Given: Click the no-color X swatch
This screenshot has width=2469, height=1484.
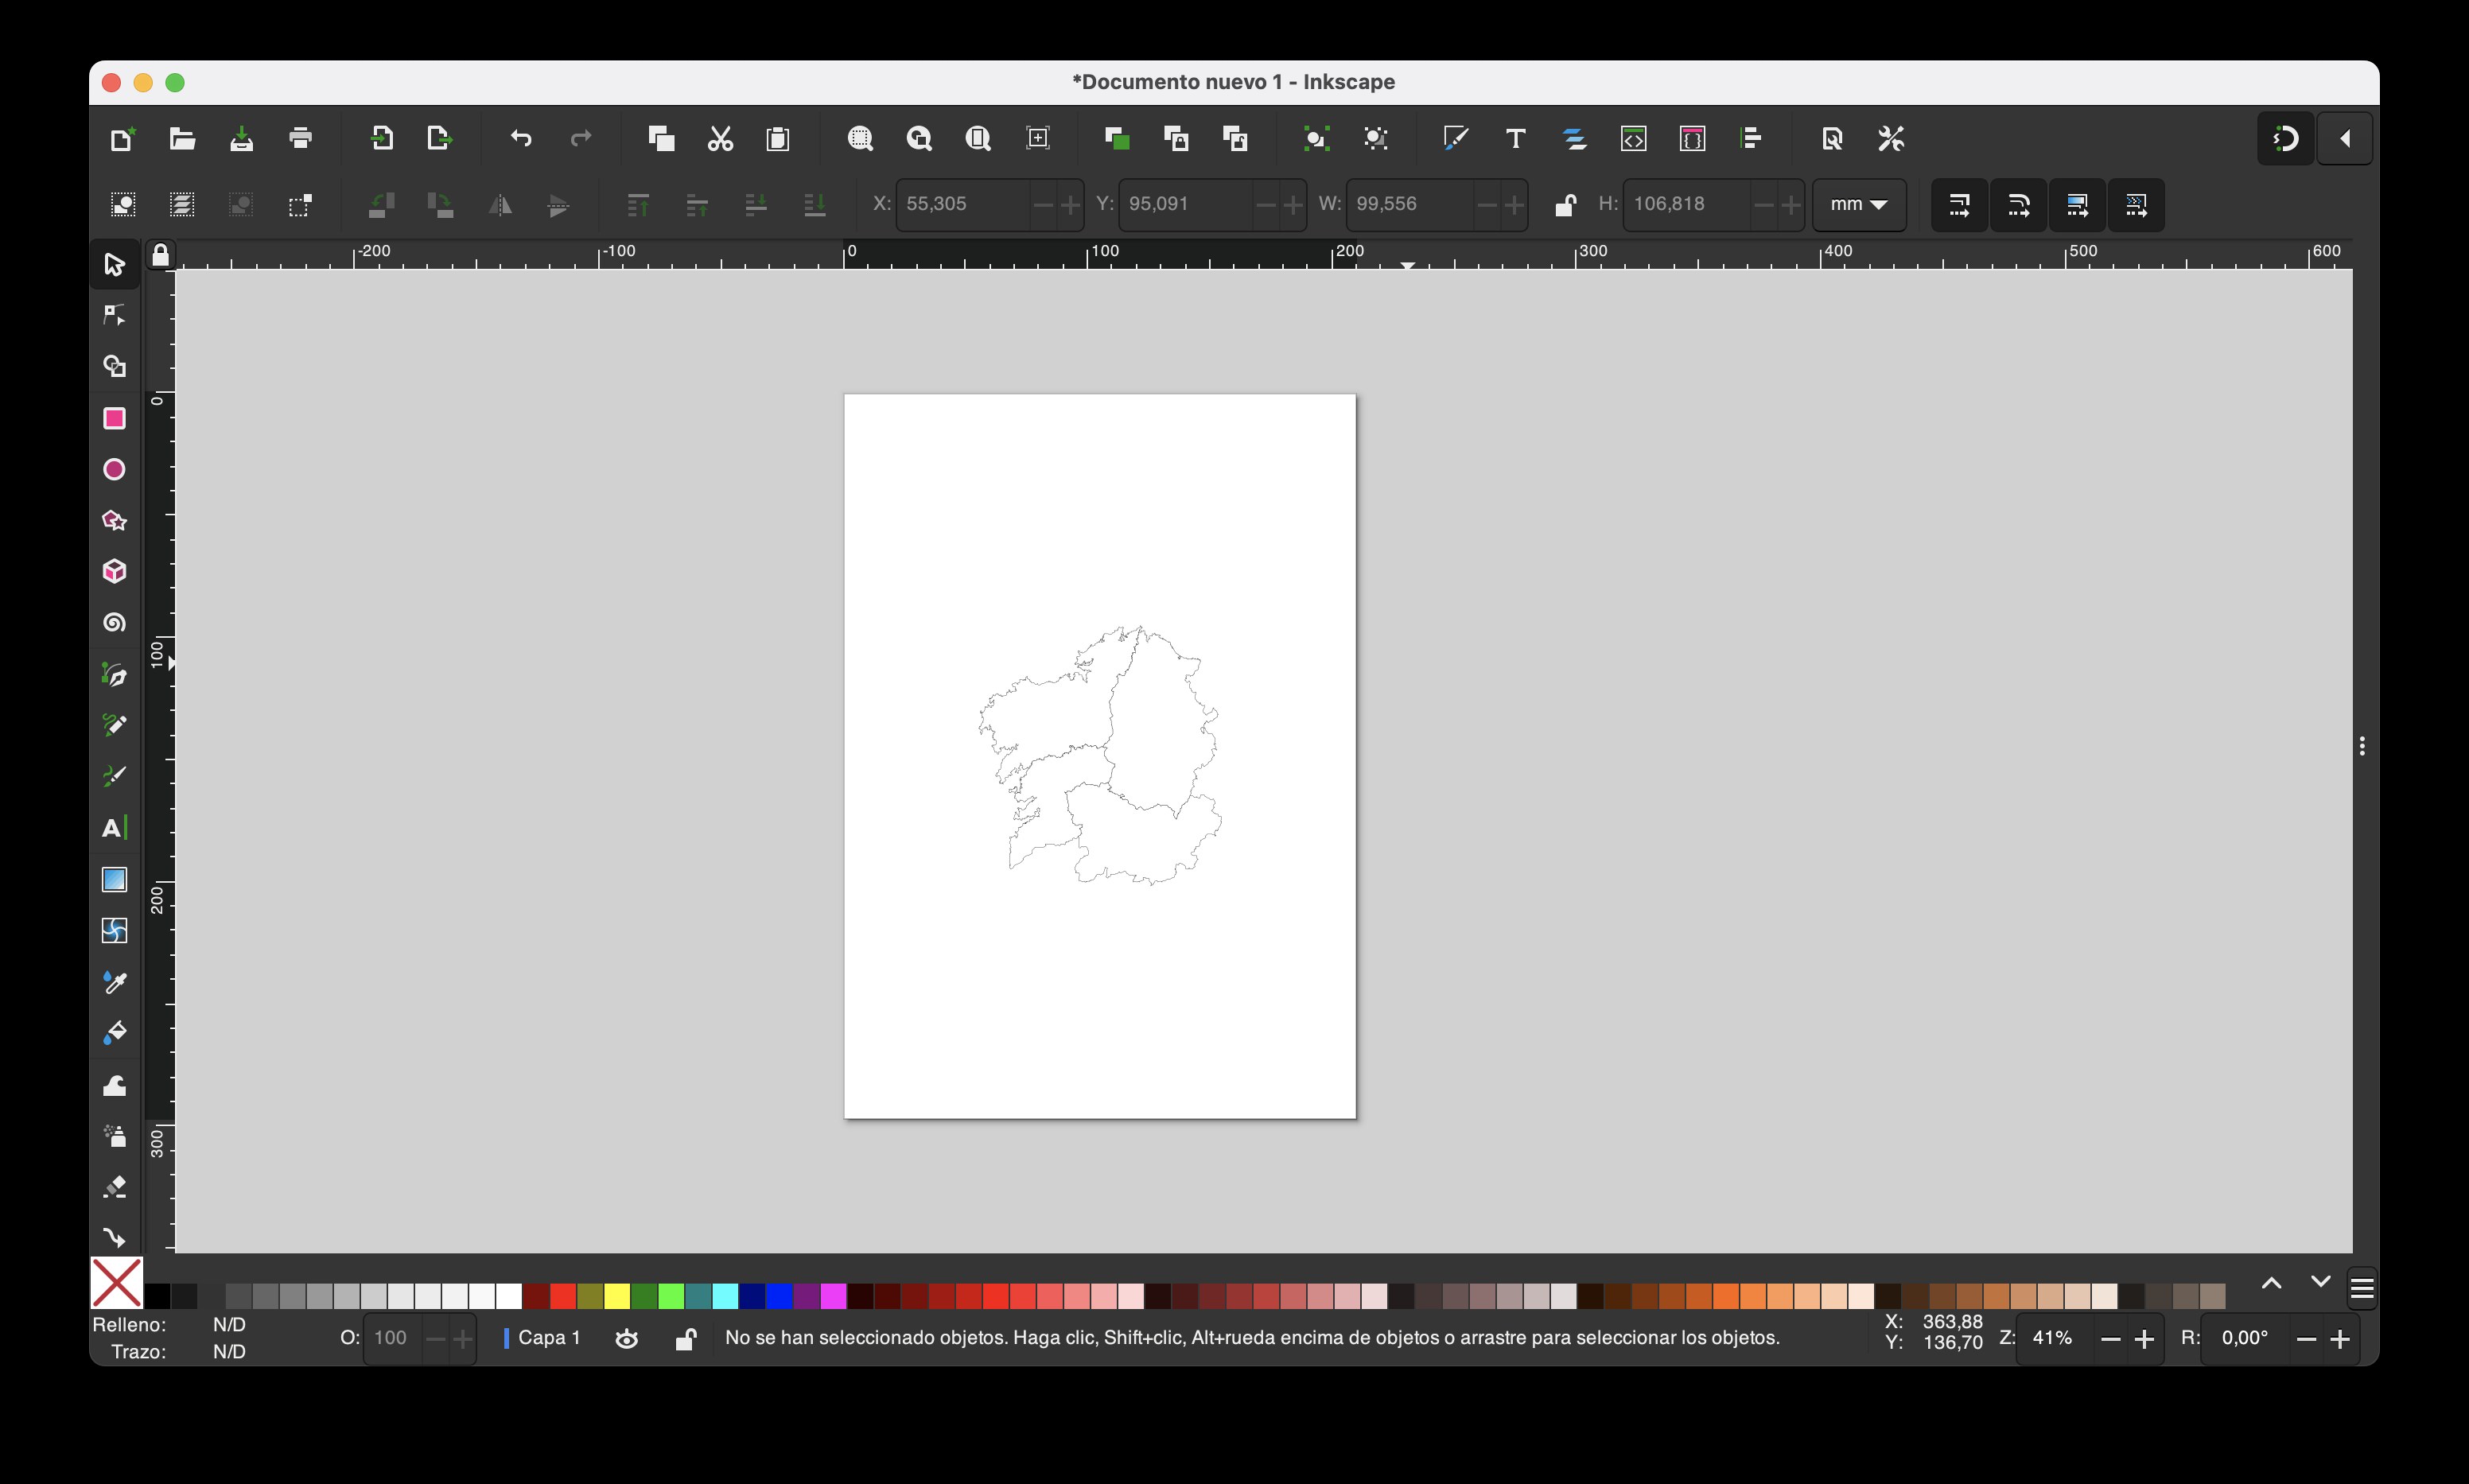Looking at the screenshot, I should tap(117, 1282).
